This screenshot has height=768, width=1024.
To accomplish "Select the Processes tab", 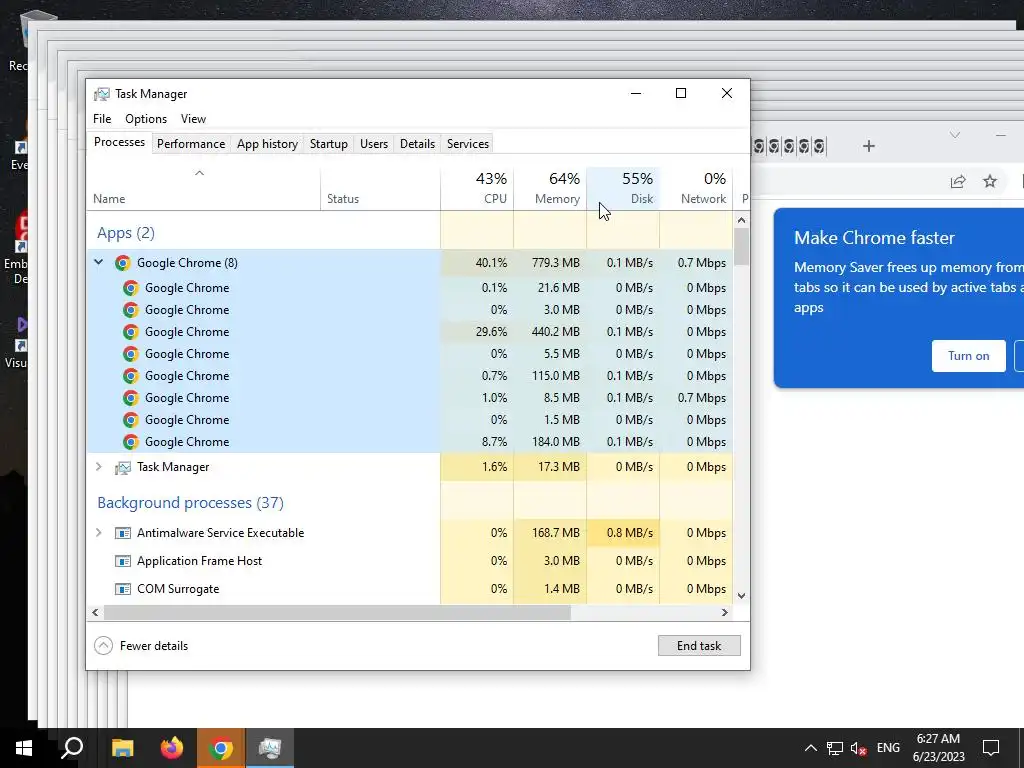I will pos(120,142).
